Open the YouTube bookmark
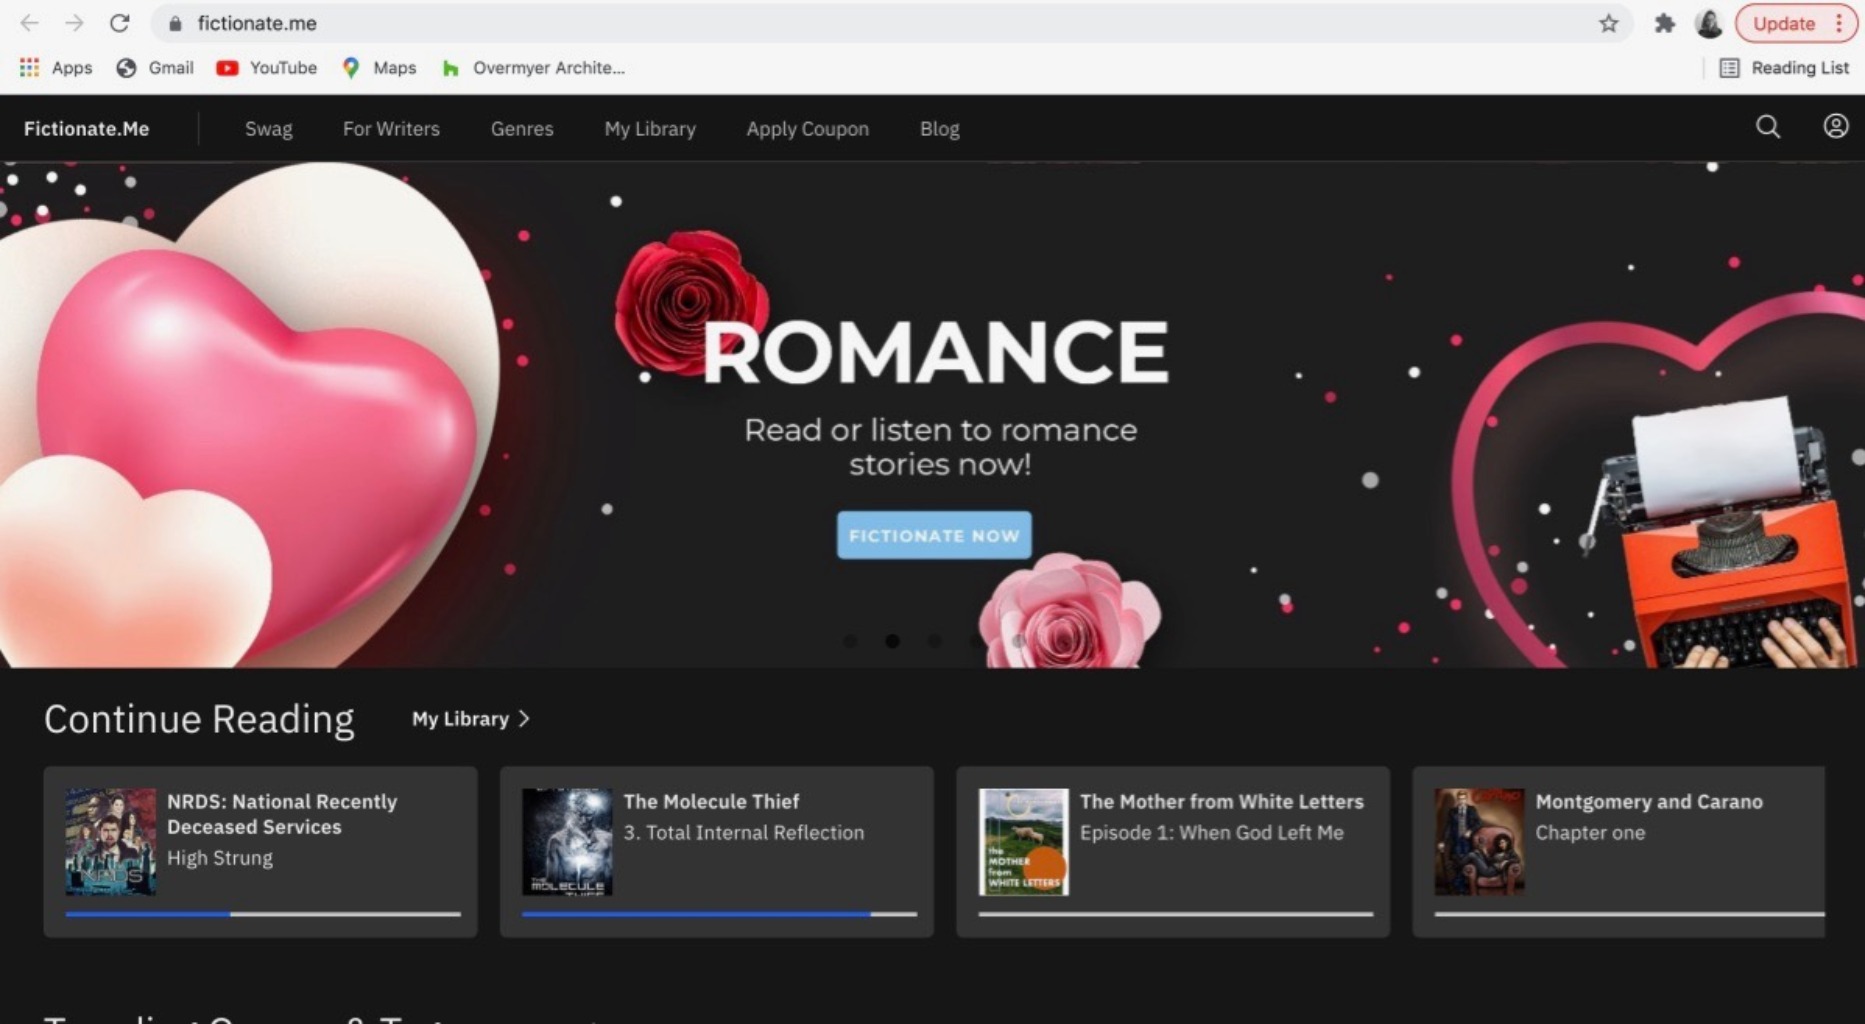The width and height of the screenshot is (1865, 1024). pos(267,67)
